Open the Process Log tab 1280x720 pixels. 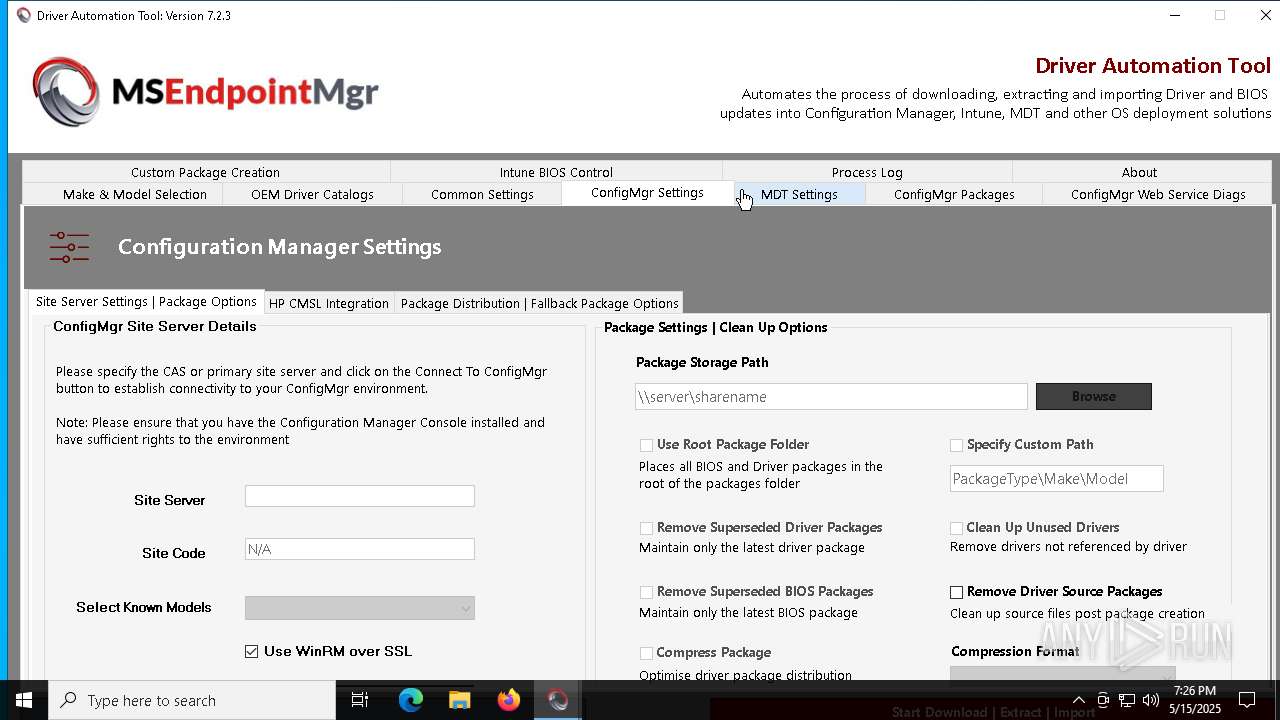coord(867,172)
